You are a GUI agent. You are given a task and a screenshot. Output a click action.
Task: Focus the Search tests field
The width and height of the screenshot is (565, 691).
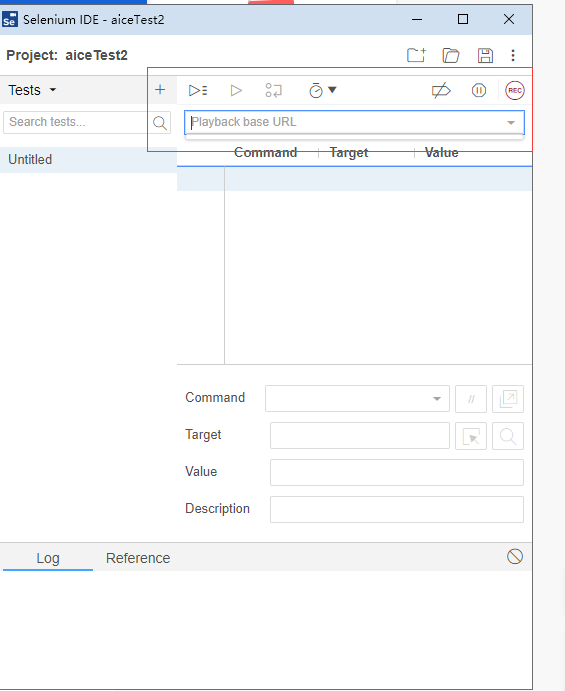click(x=75, y=122)
